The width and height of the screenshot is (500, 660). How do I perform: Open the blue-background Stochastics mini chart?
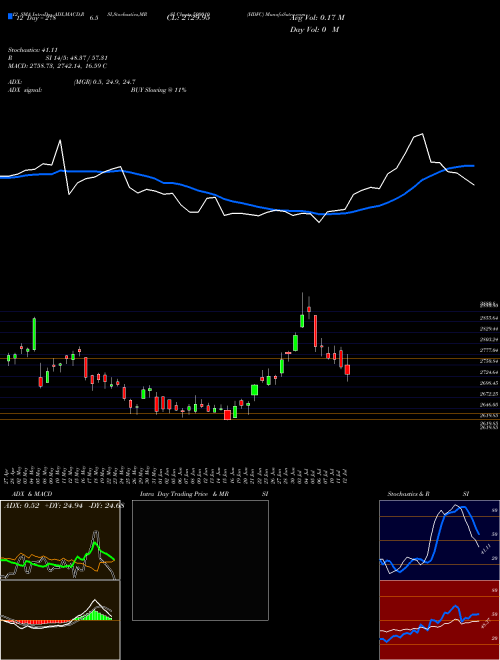click(x=439, y=540)
